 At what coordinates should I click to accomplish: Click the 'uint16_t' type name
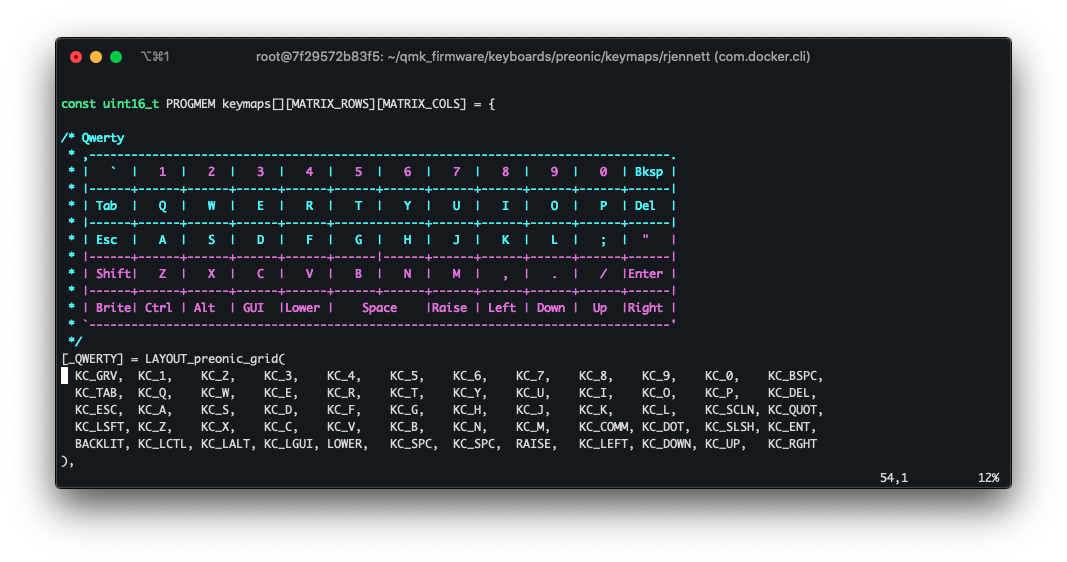point(131,104)
